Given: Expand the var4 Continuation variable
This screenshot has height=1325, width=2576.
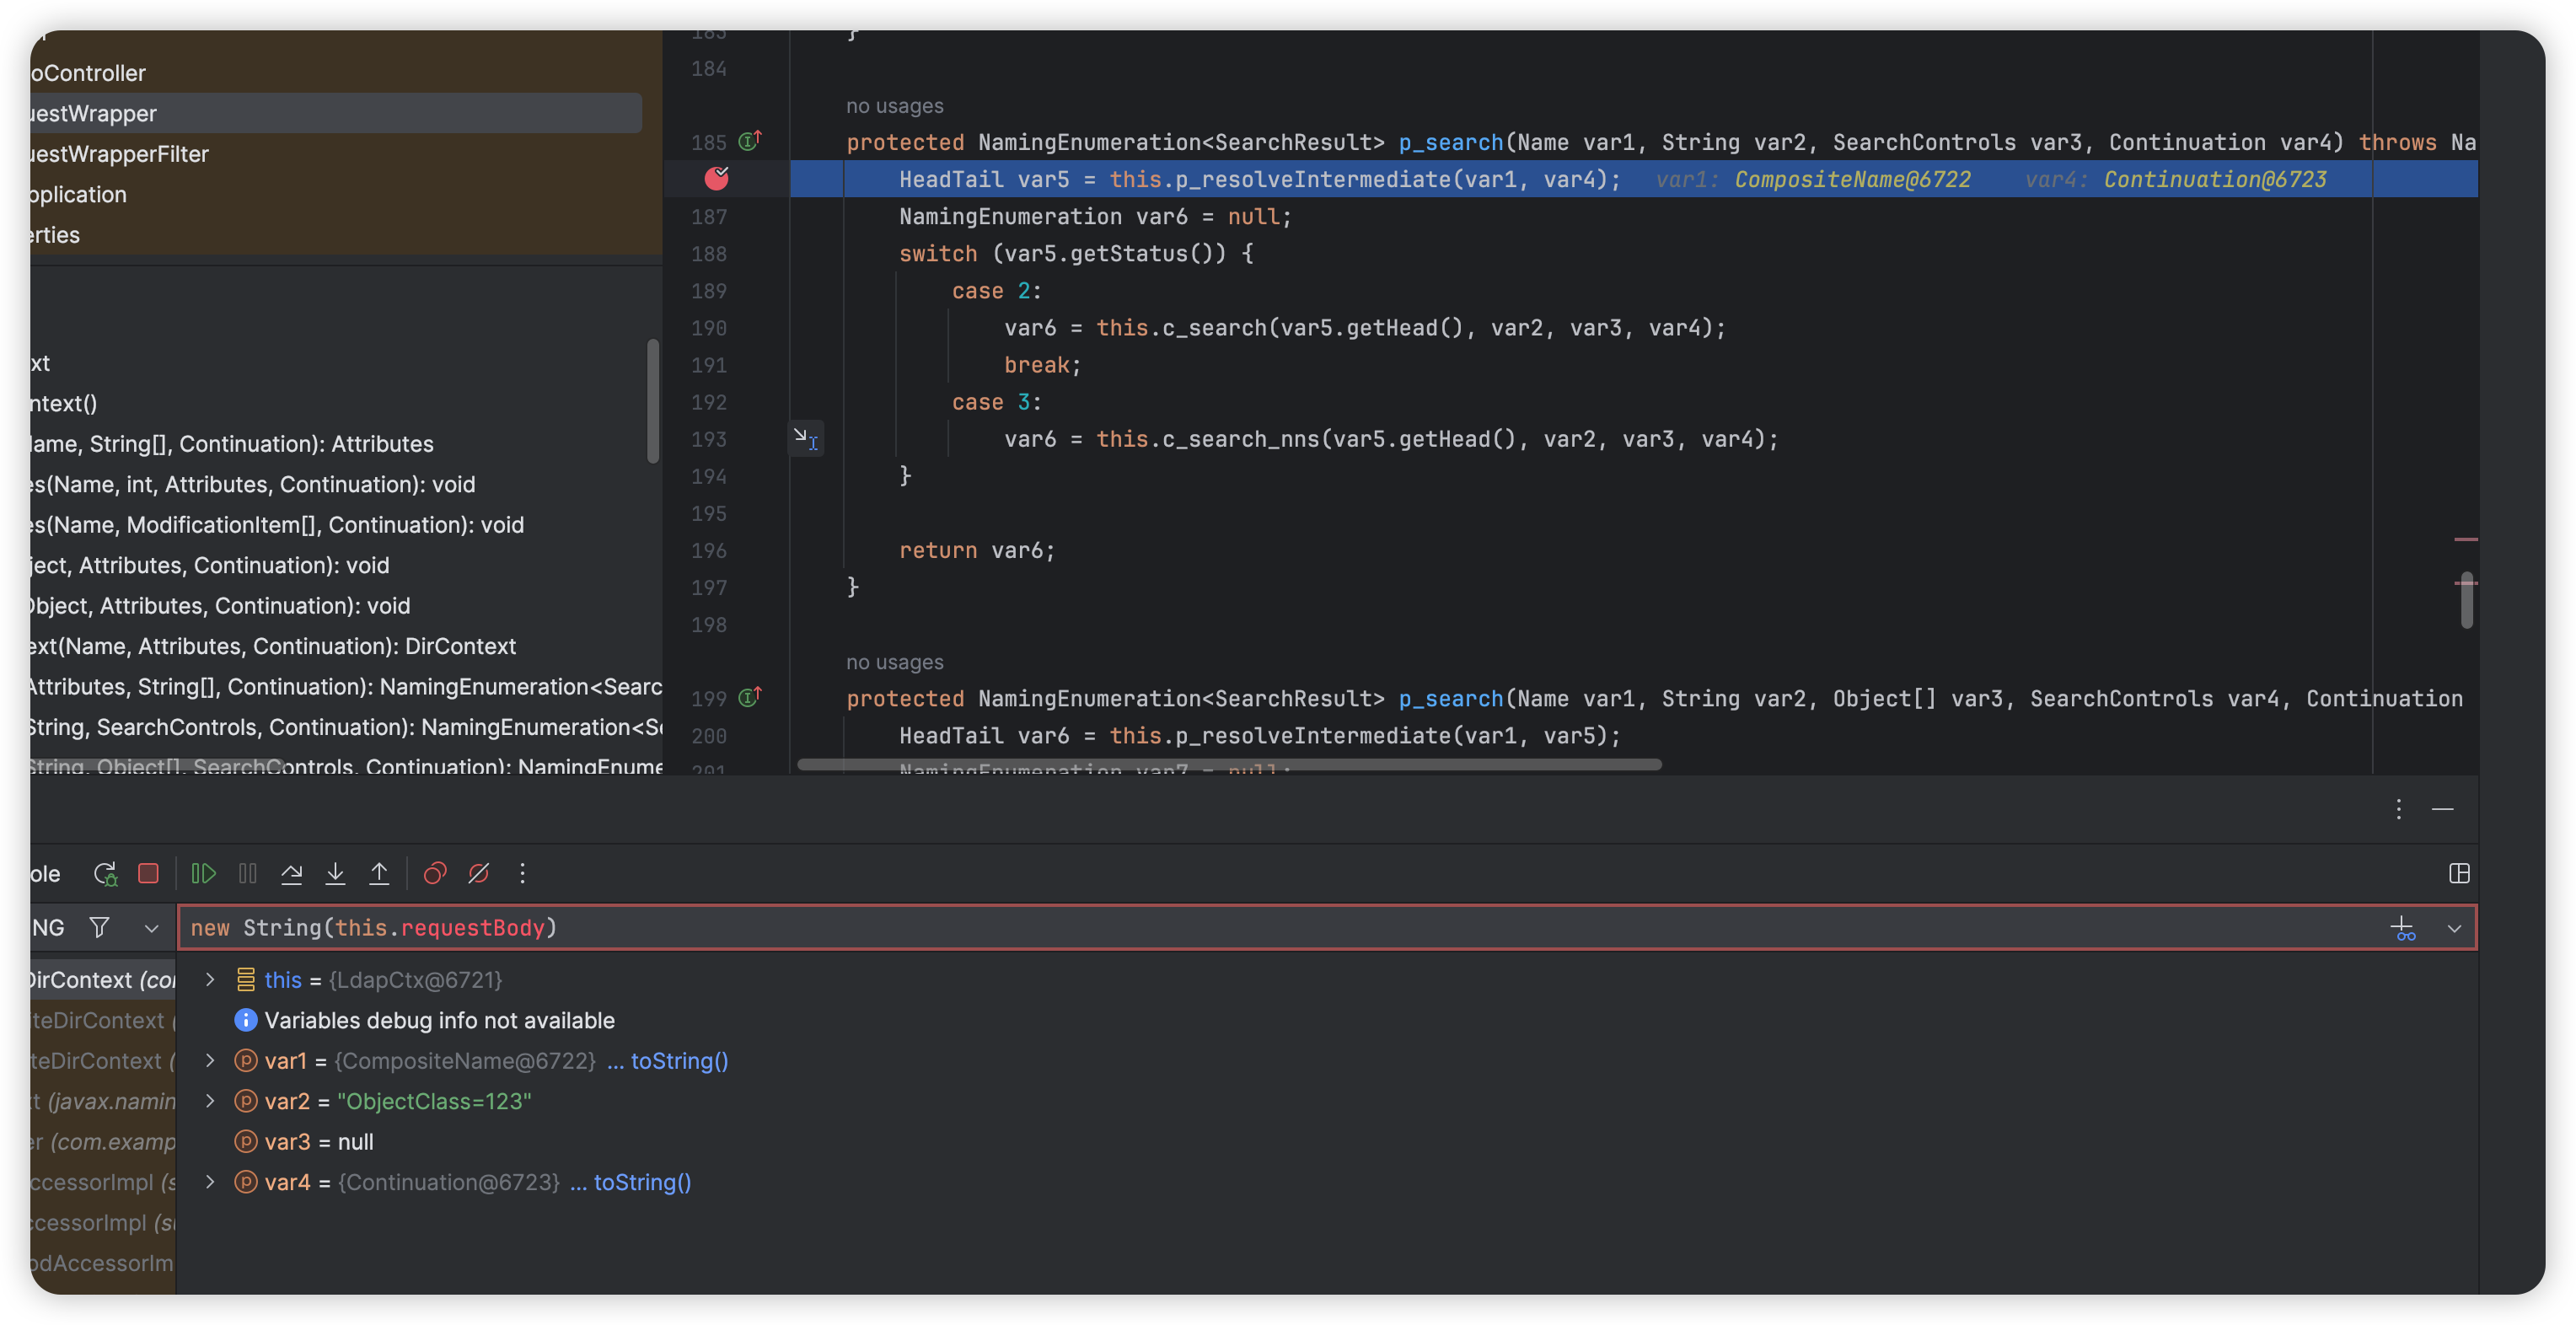Looking at the screenshot, I should (210, 1182).
